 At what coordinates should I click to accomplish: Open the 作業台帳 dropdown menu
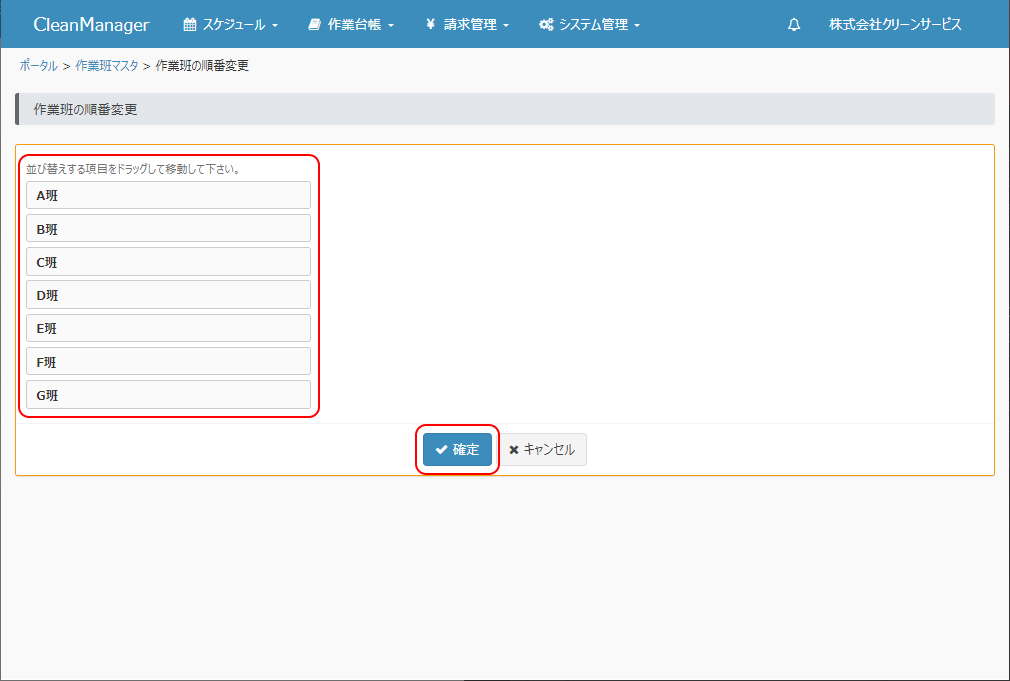coord(351,24)
